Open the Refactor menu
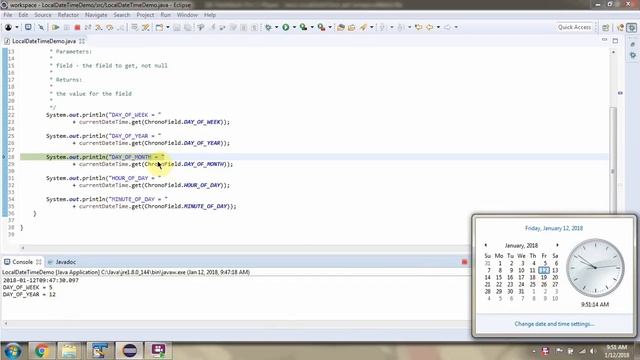The width and height of the screenshot is (640, 360). click(68, 15)
